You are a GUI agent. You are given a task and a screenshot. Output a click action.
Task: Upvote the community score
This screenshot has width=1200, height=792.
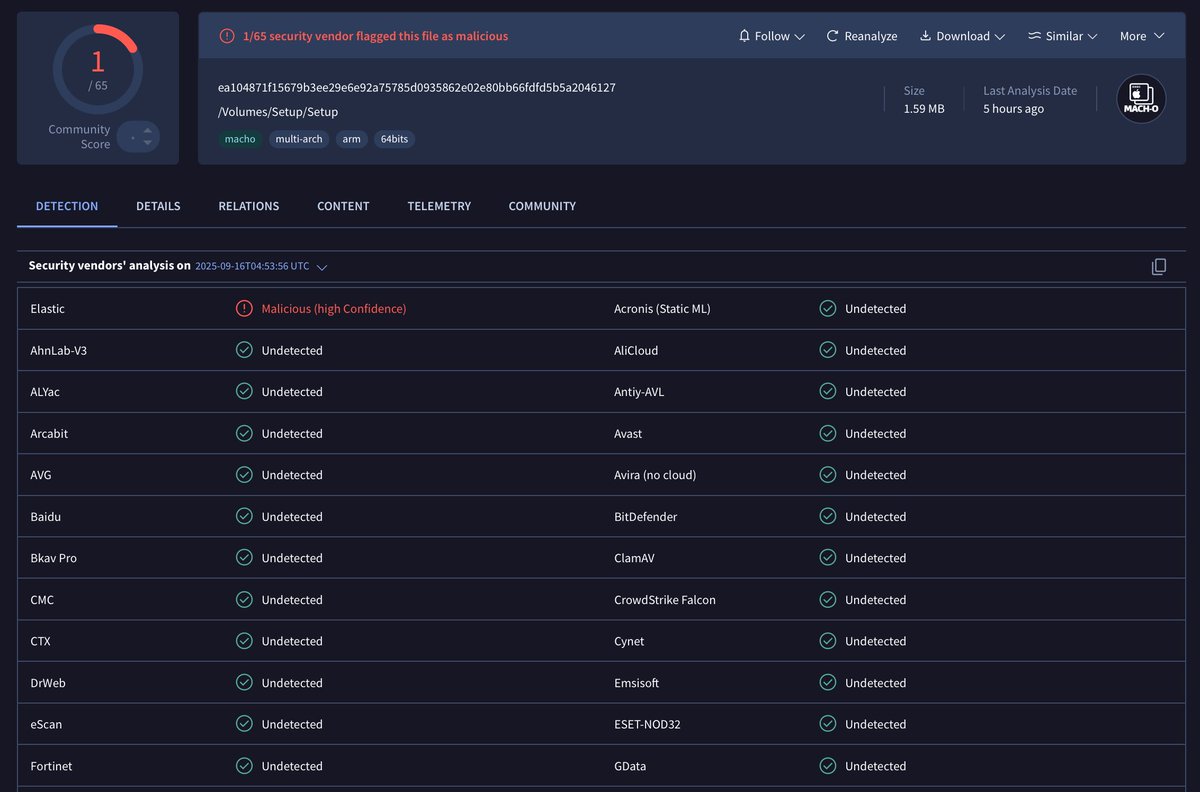[x=148, y=130]
